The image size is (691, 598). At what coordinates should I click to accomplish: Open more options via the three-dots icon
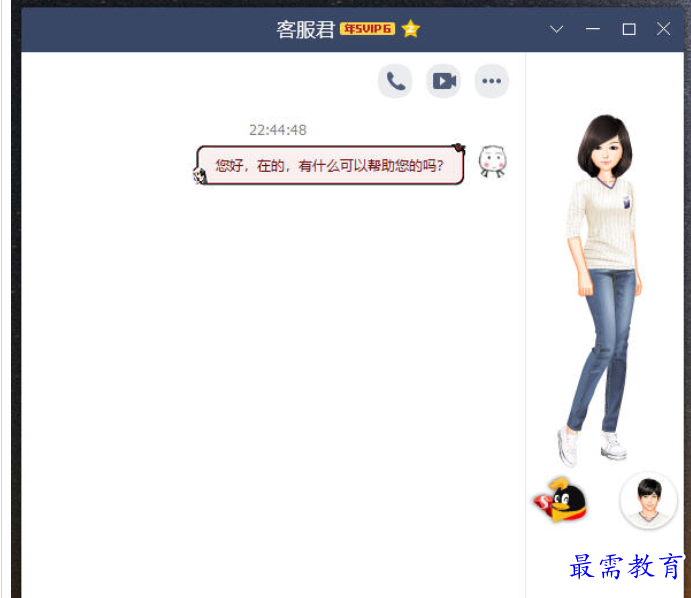(491, 81)
